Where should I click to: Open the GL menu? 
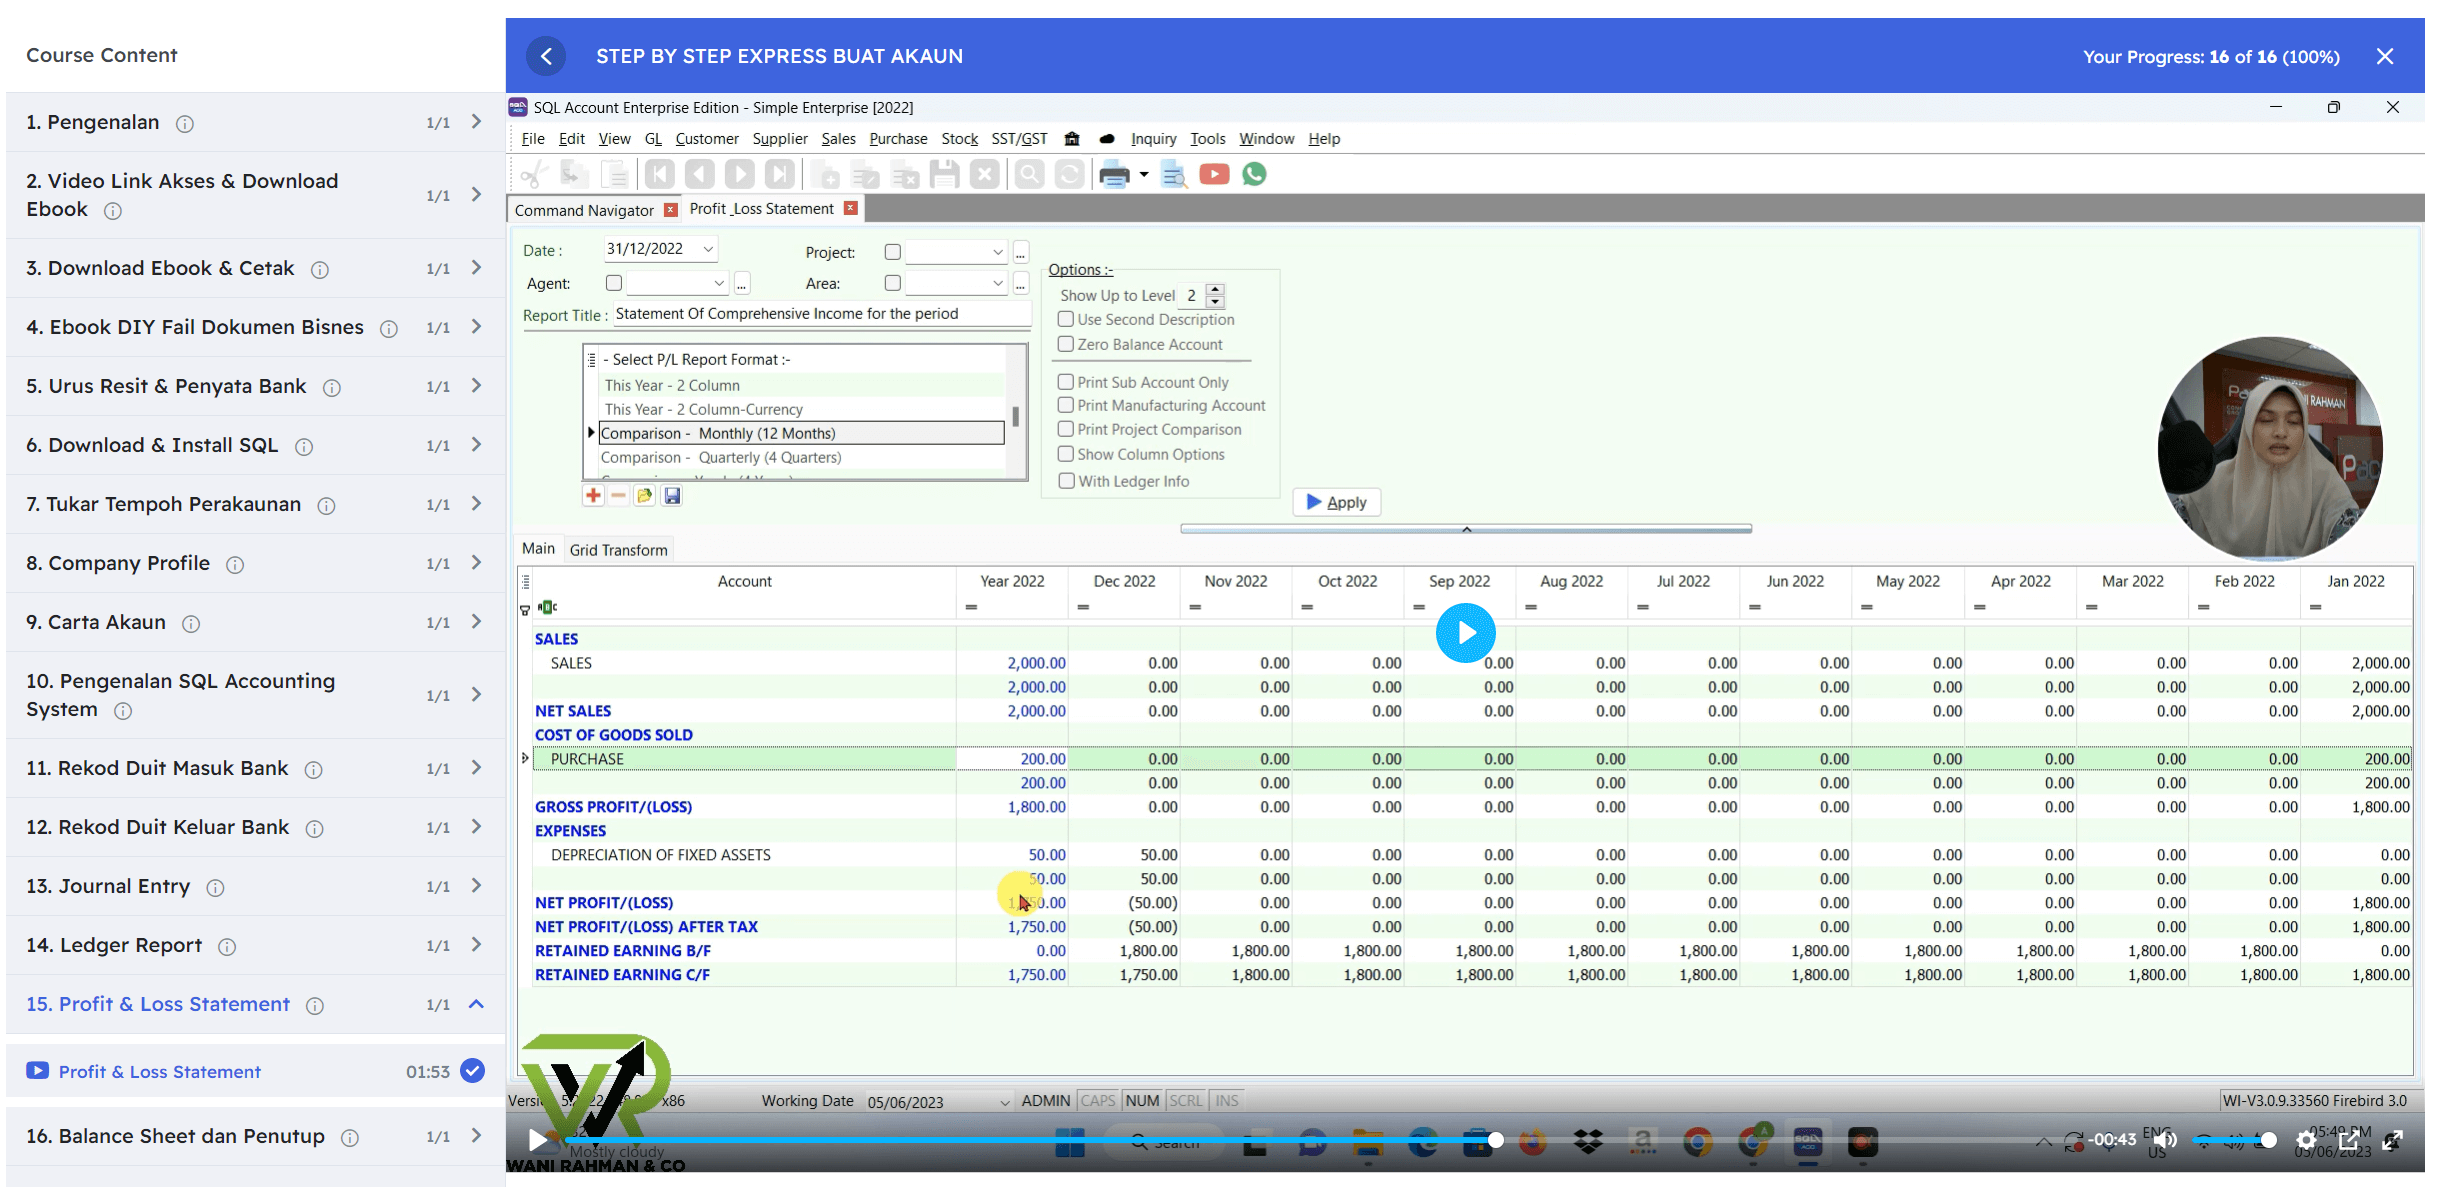click(653, 139)
